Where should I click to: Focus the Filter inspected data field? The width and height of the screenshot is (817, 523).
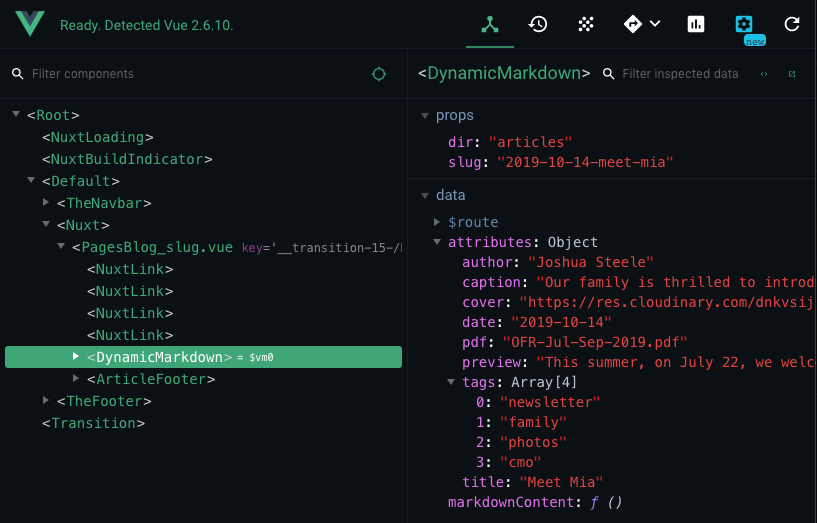pos(680,73)
